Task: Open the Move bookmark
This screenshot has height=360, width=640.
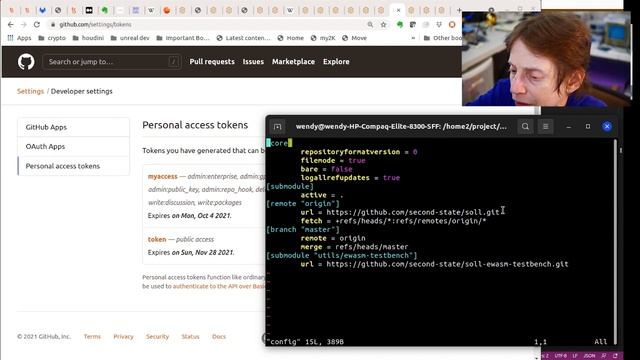Action: click(x=354, y=38)
